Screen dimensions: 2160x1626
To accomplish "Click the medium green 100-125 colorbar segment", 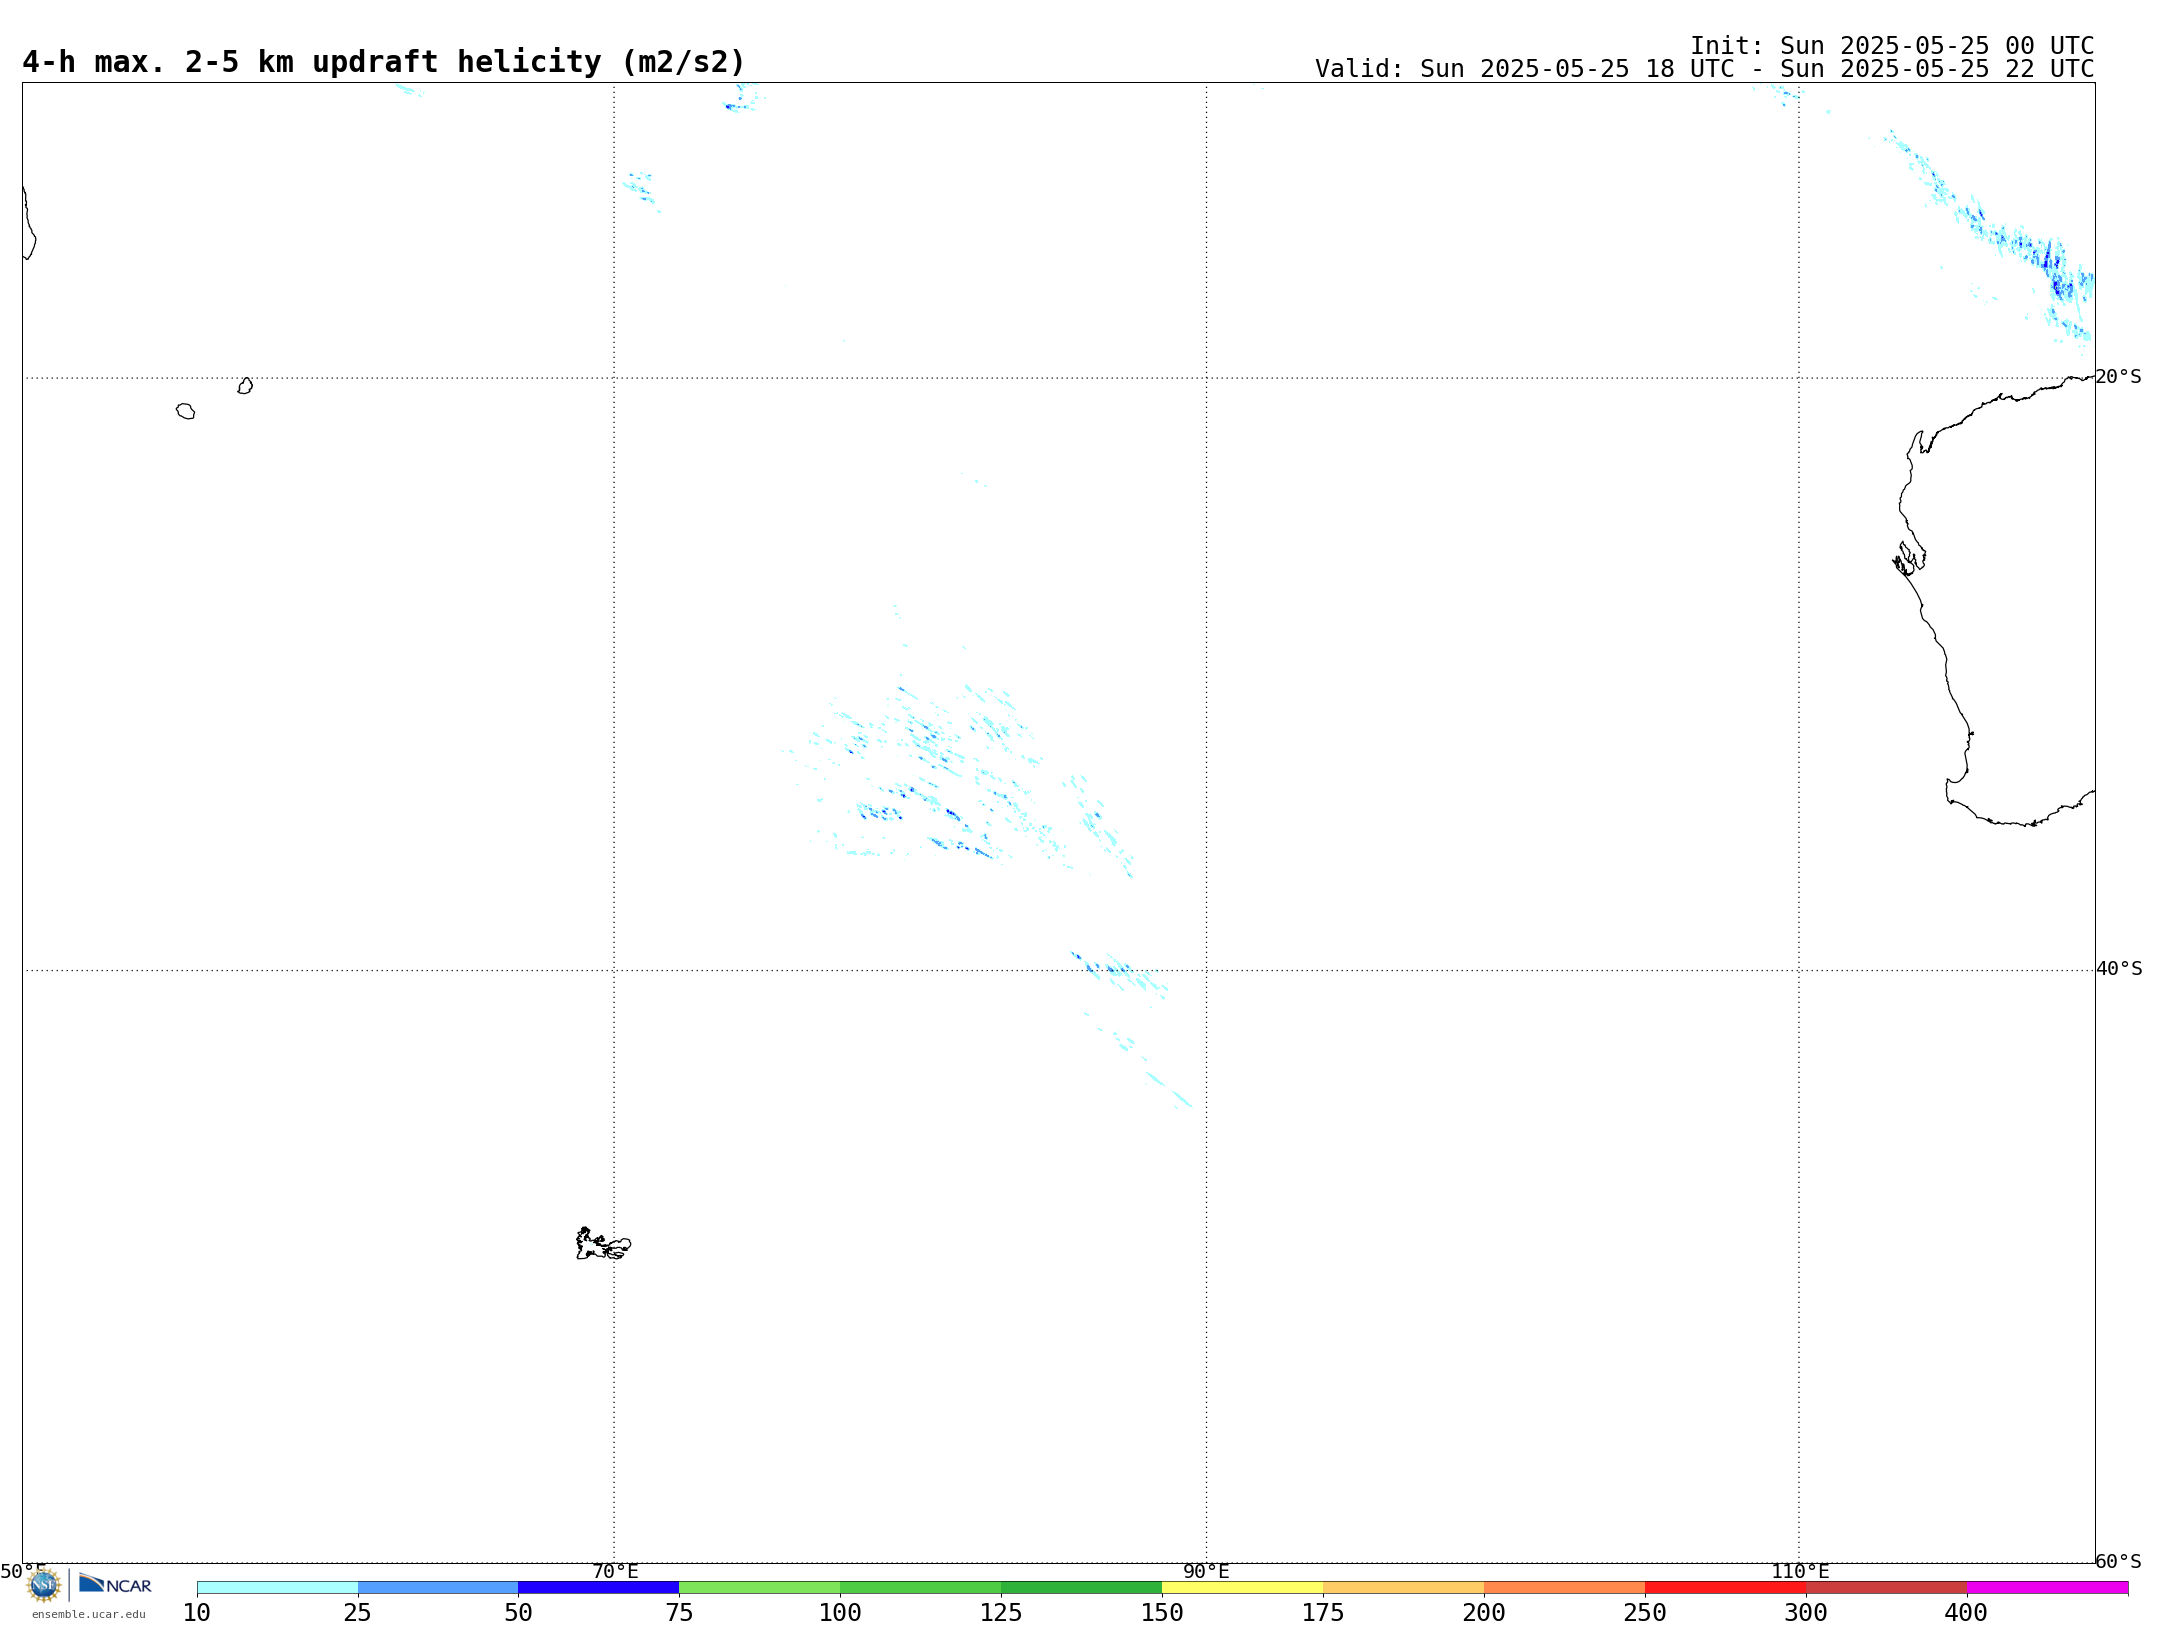I will coord(921,1587).
